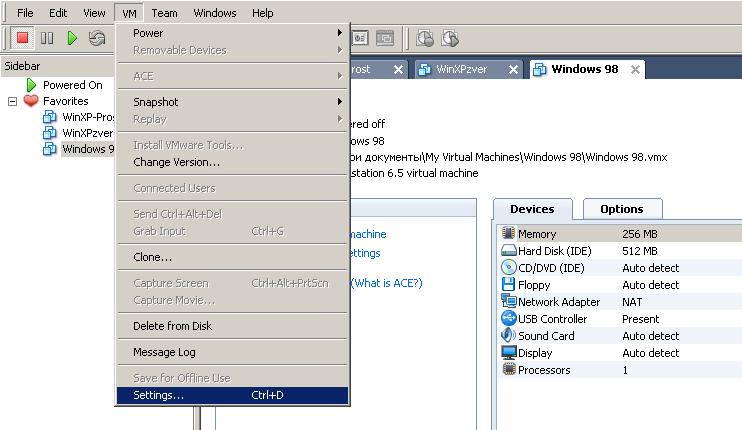Image resolution: width=742 pixels, height=430 pixels.
Task: Click the Suspend (pause) toolbar button
Action: (x=47, y=38)
